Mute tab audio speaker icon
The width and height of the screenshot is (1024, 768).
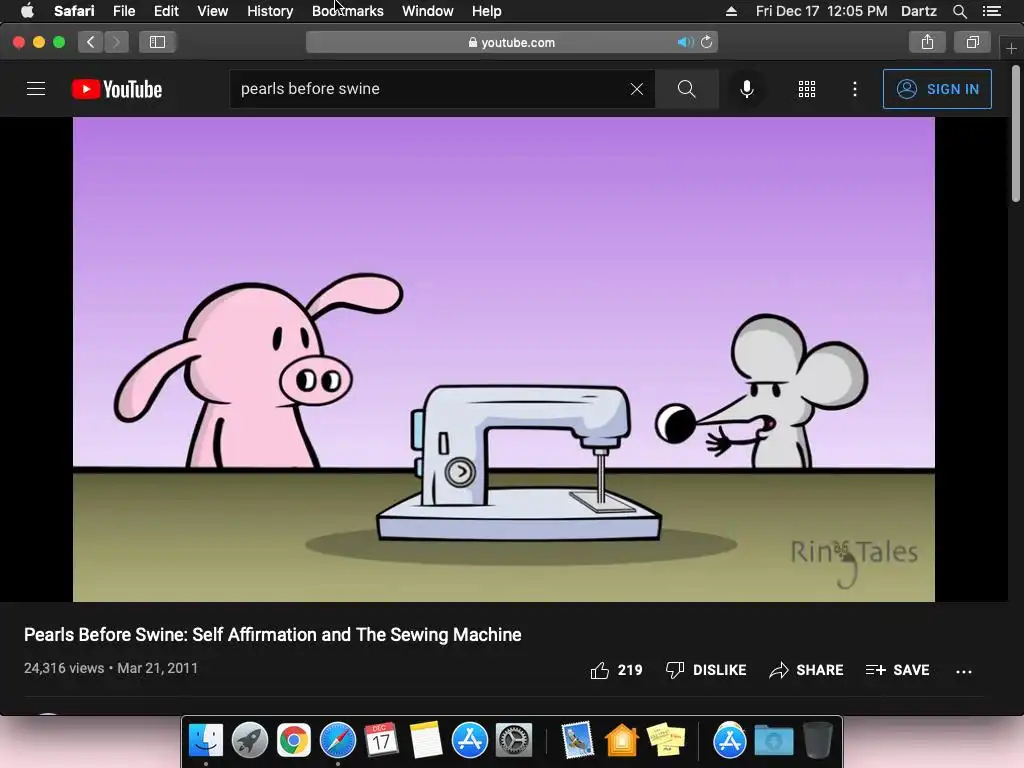pos(685,42)
